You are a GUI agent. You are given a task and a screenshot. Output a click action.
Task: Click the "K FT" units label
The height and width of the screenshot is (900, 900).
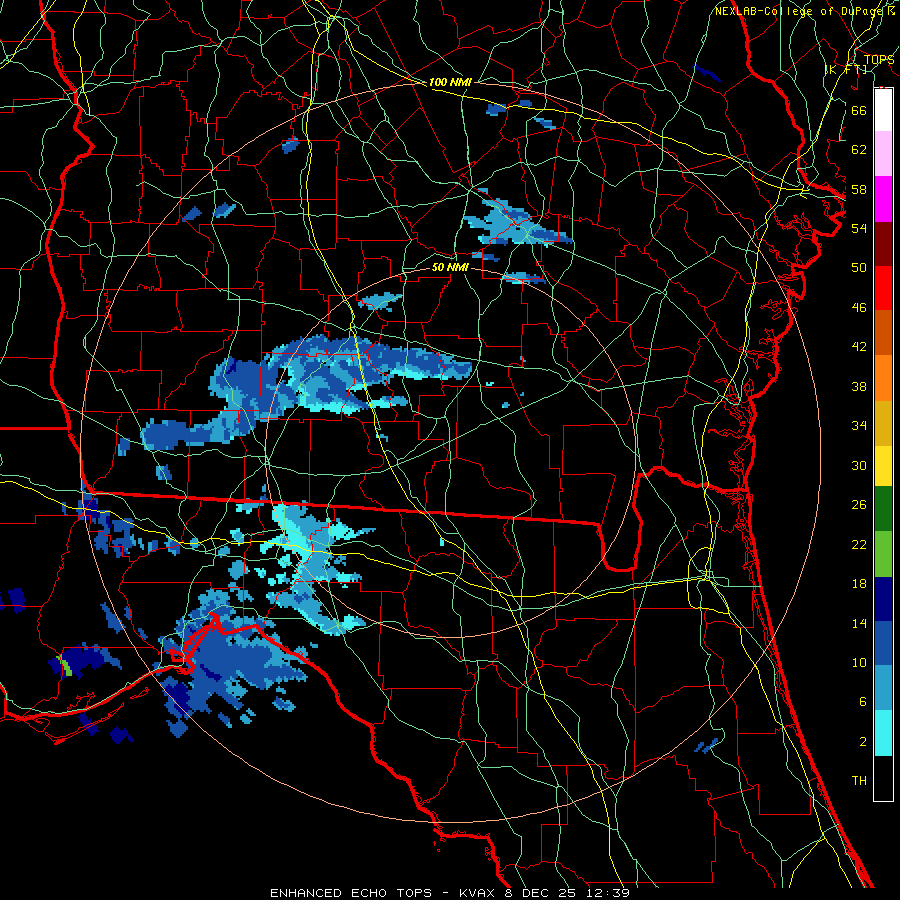[x=846, y=70]
